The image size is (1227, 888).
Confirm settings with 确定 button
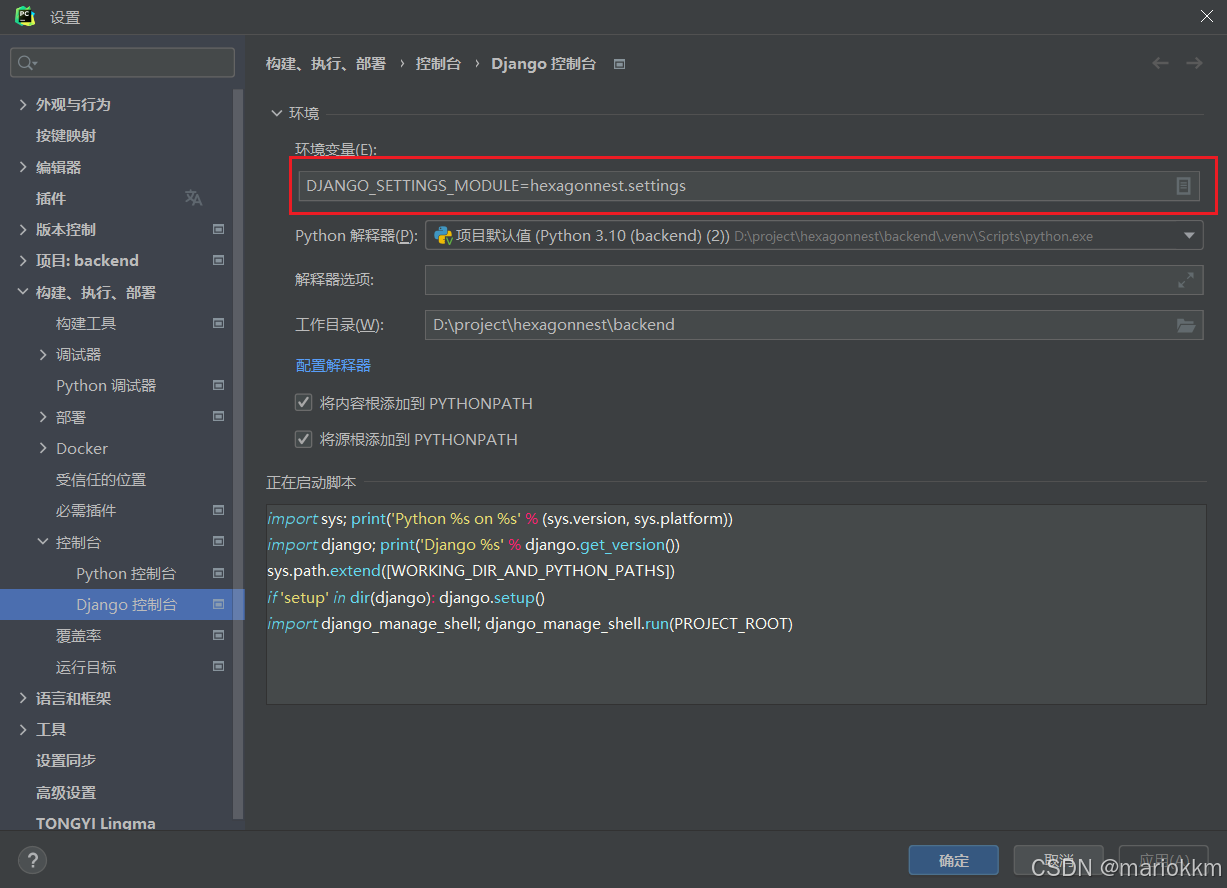(x=954, y=860)
